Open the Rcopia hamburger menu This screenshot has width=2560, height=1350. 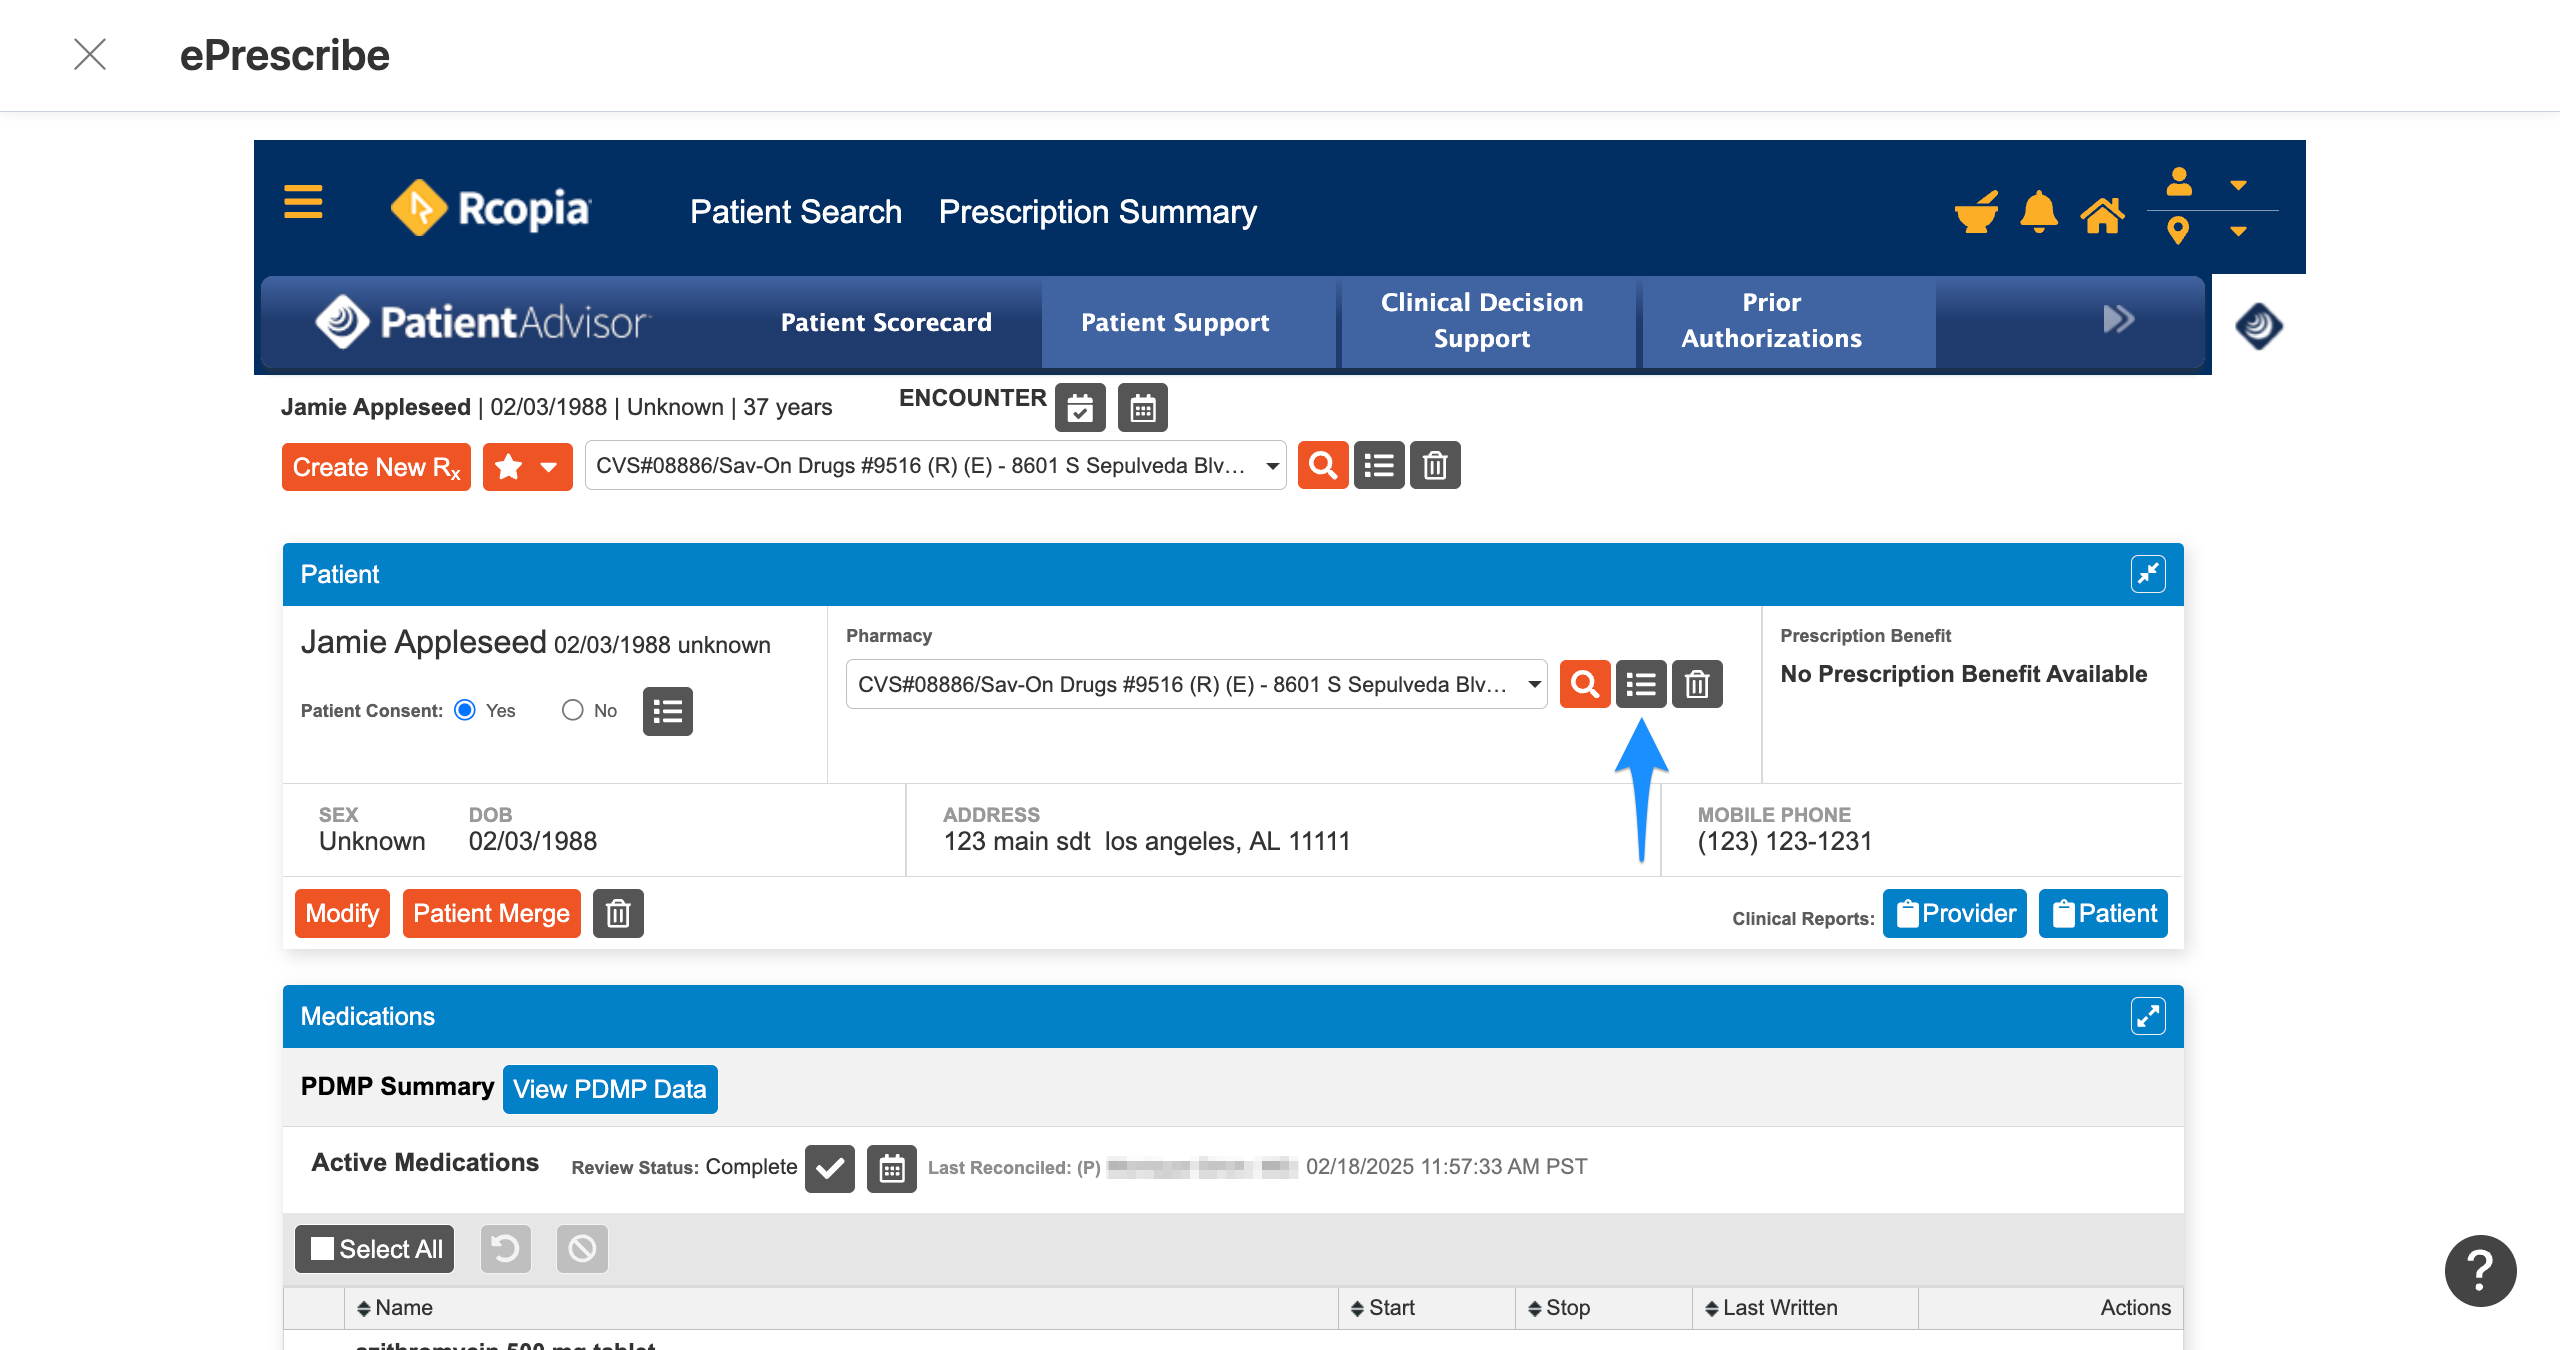click(x=303, y=202)
